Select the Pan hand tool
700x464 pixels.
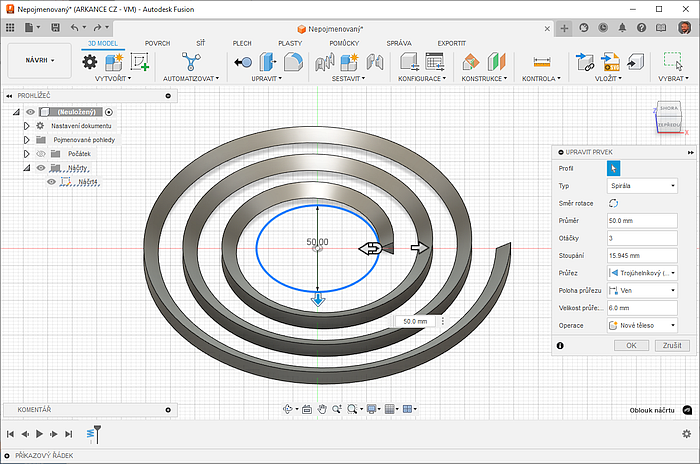click(x=322, y=409)
